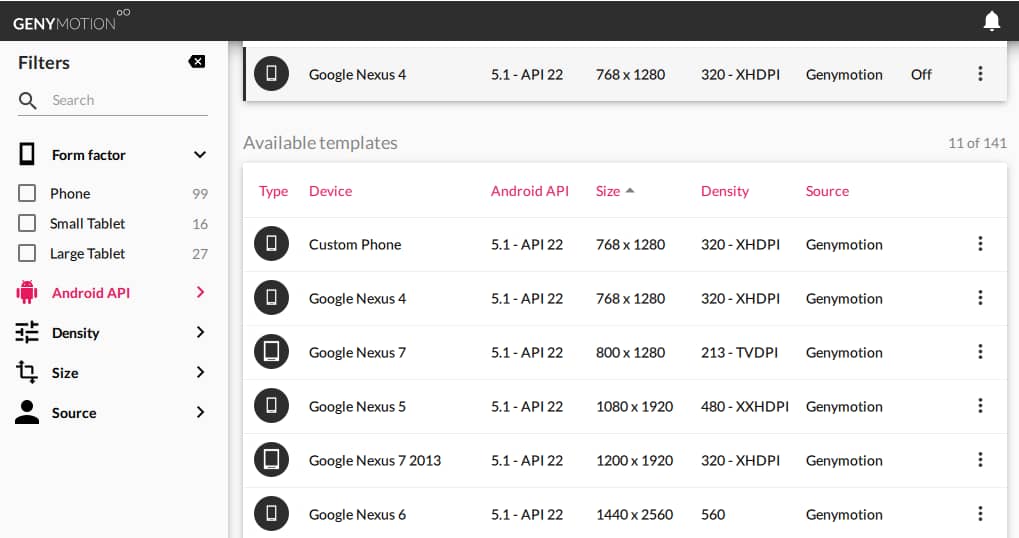Click the Custom Phone device icon
This screenshot has width=1019, height=538.
point(271,244)
